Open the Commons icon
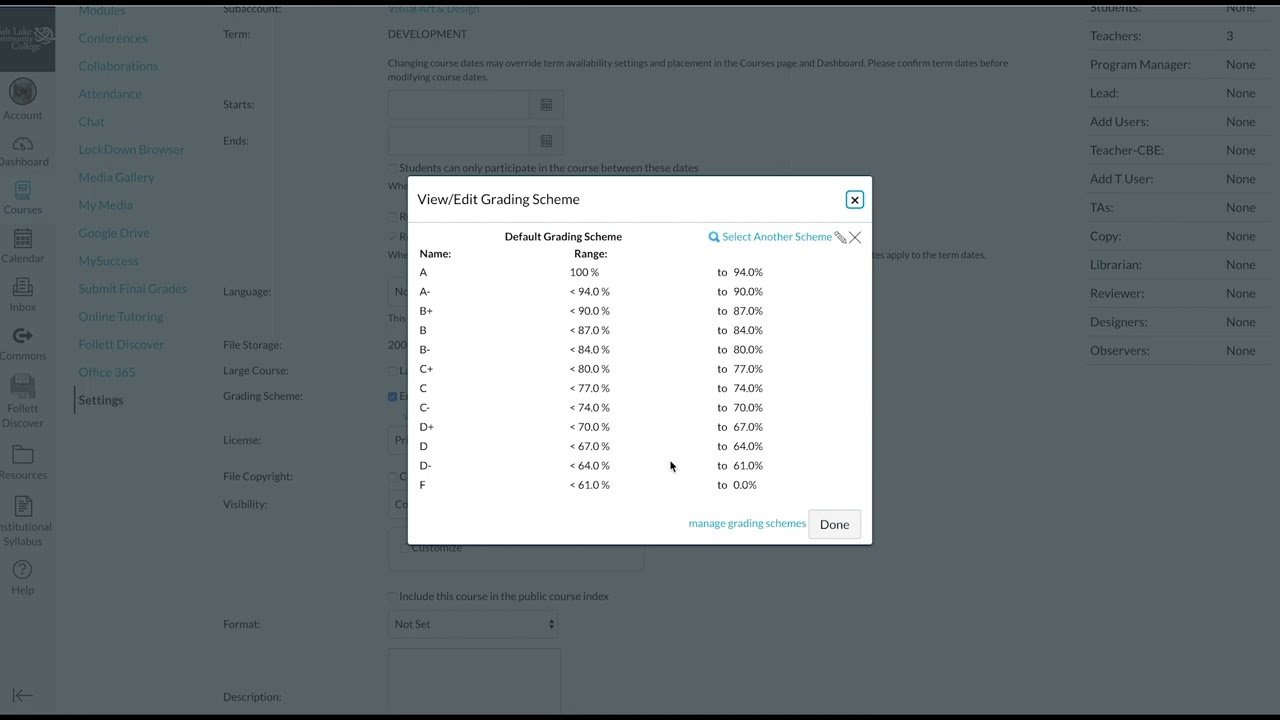The height and width of the screenshot is (720, 1280). [x=22, y=336]
